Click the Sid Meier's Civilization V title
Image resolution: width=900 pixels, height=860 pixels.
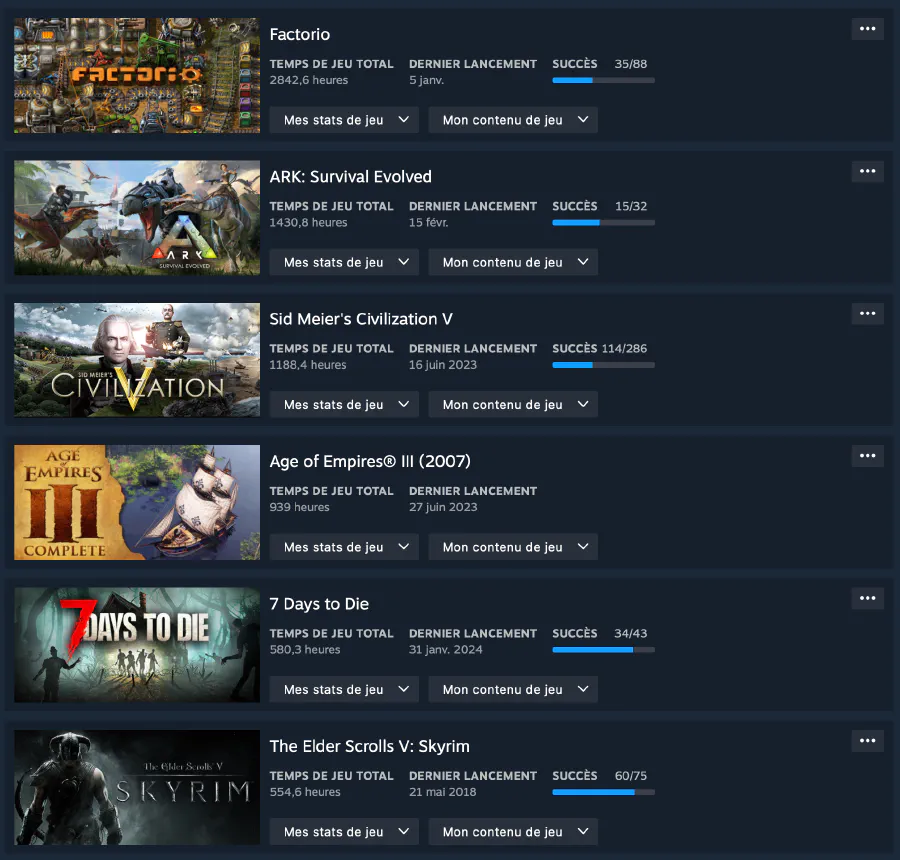(361, 319)
